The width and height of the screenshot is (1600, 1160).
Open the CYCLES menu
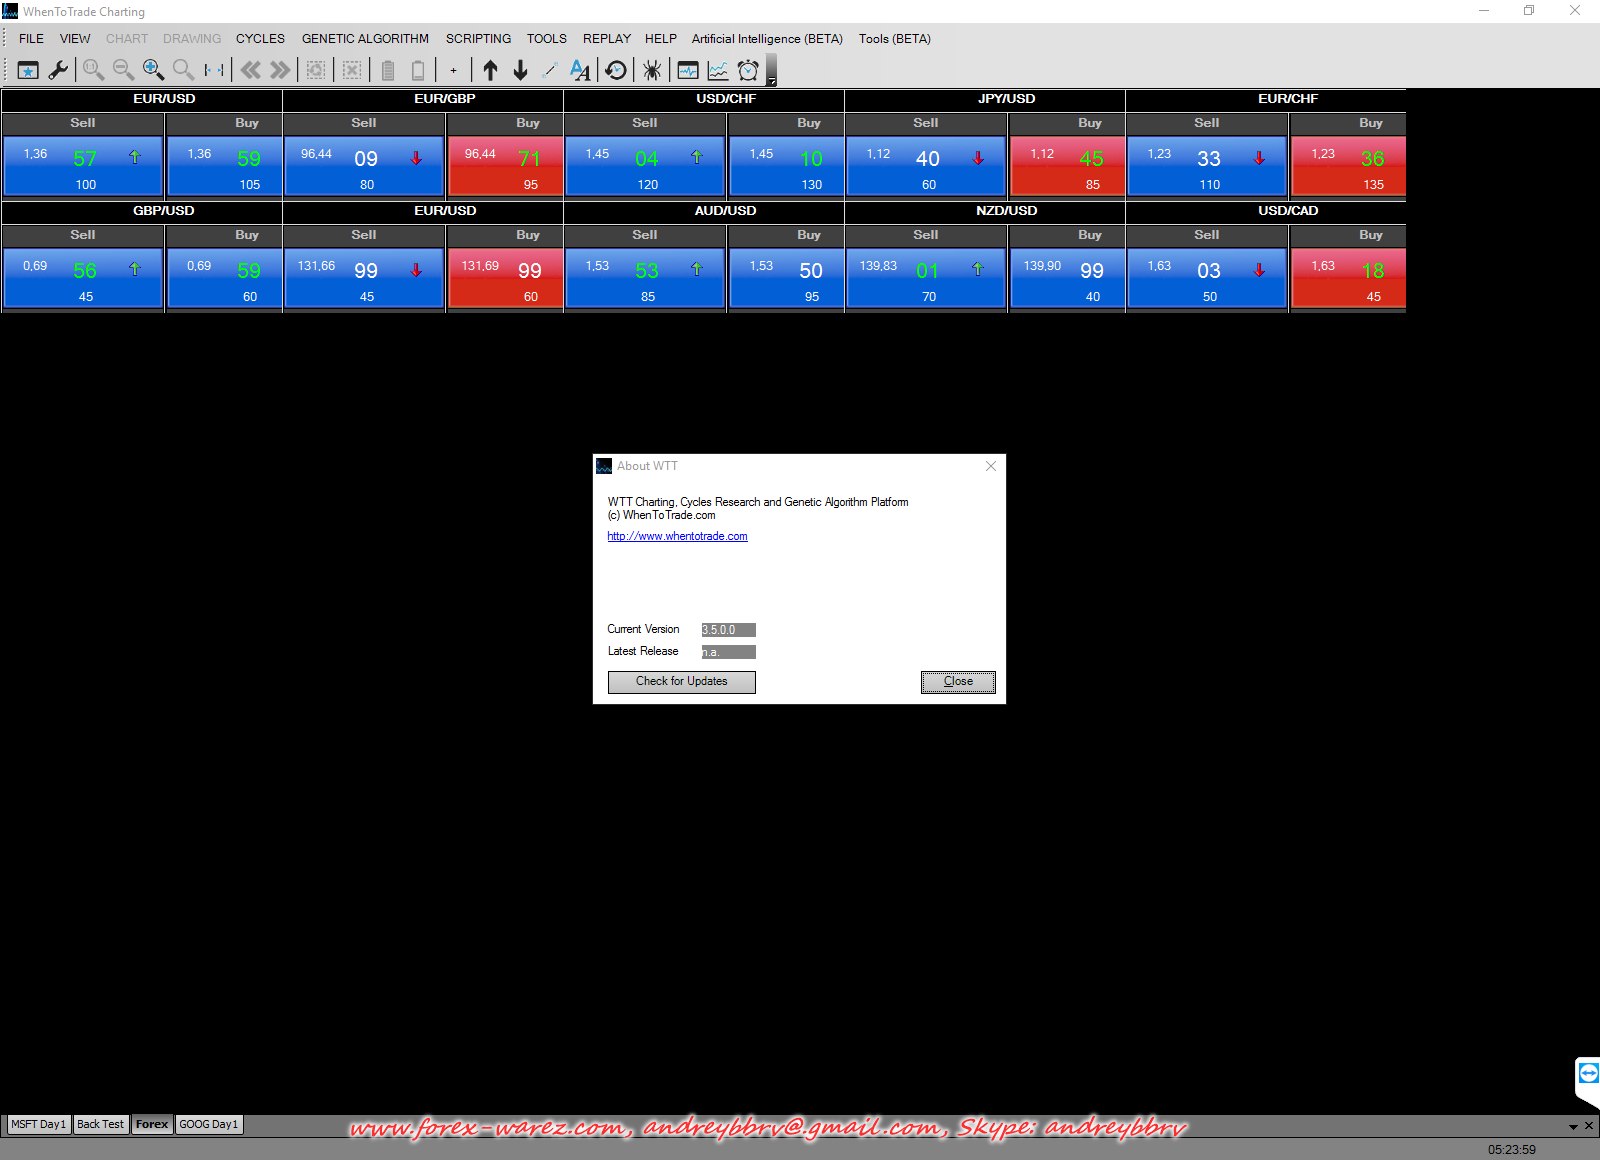pos(260,39)
